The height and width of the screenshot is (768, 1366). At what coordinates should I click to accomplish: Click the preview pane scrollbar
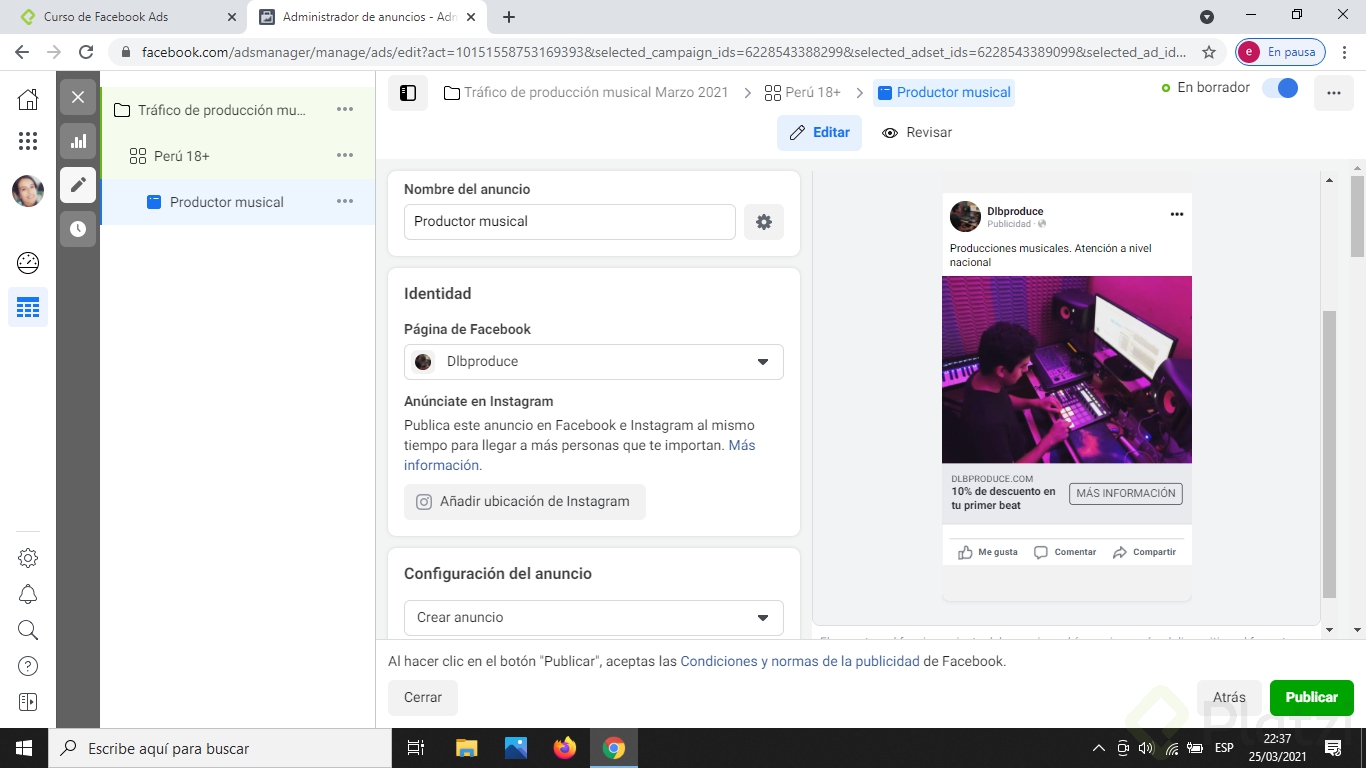pos(1329,453)
